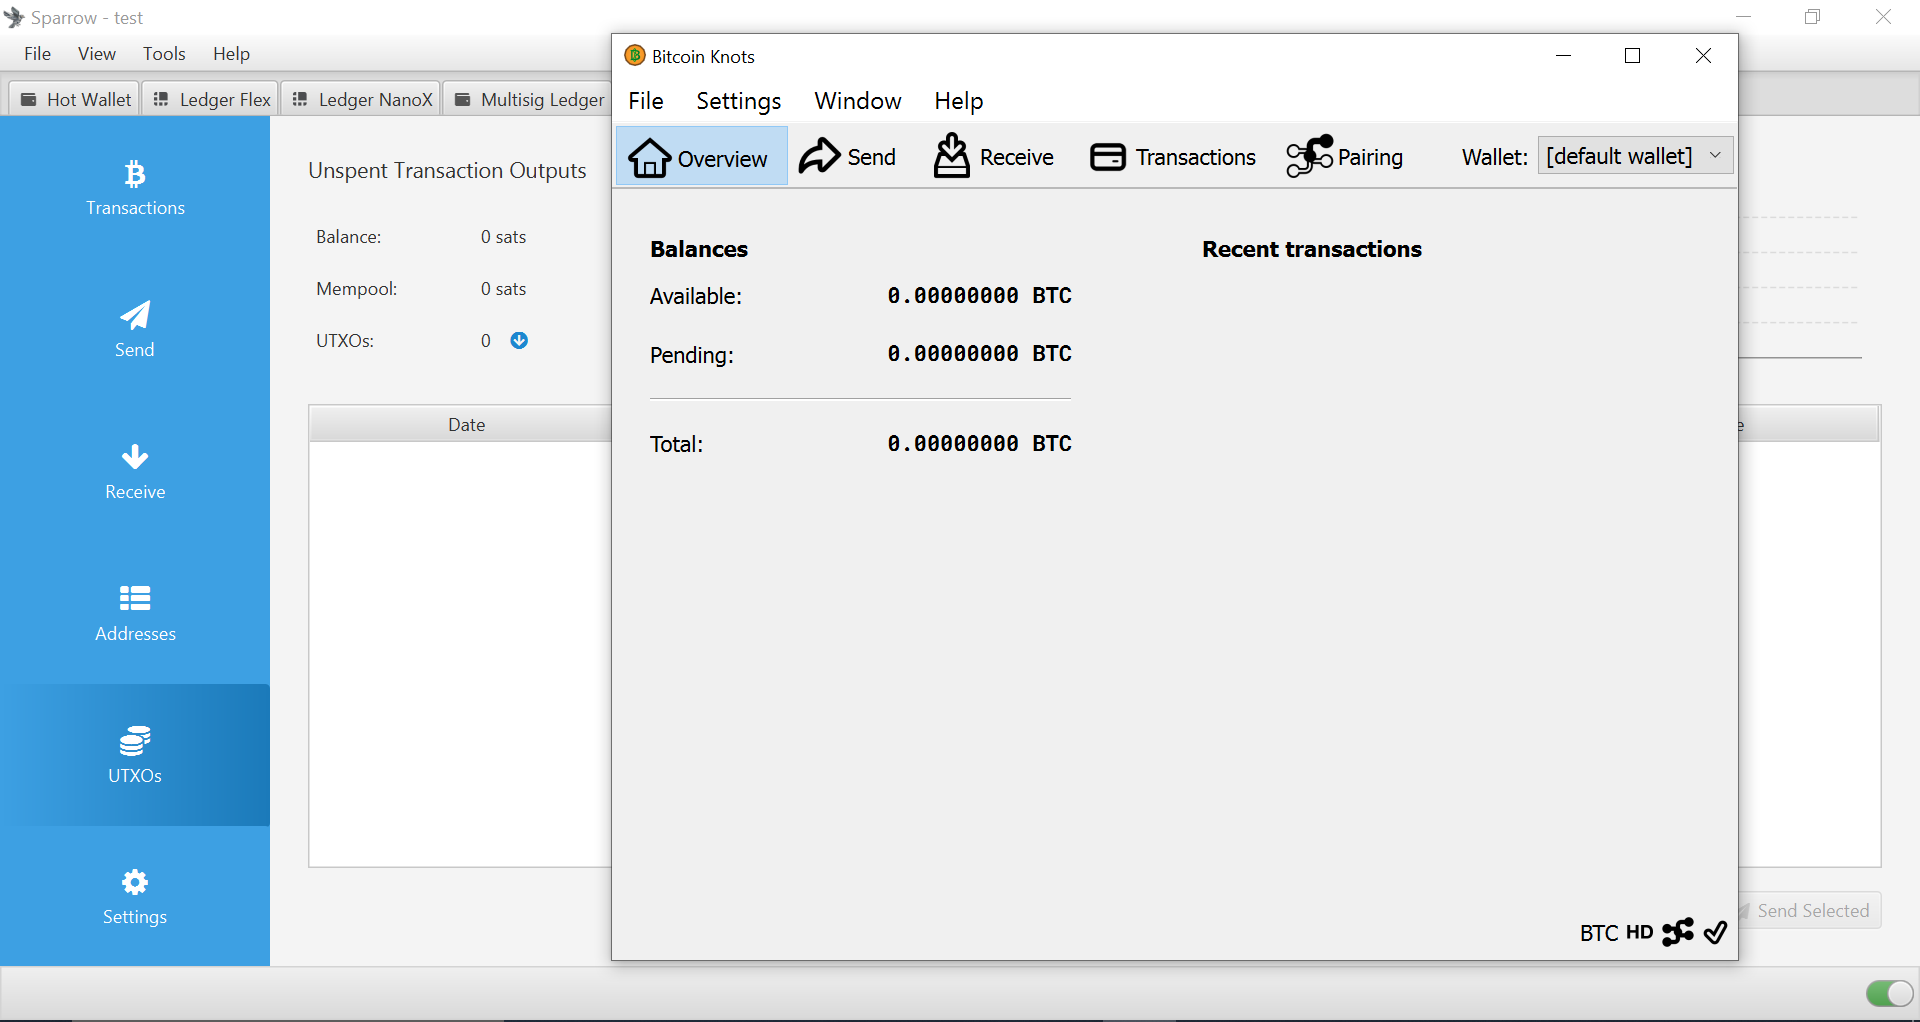Click the blue UTXOs count arrow icon
The width and height of the screenshot is (1920, 1022).
(x=519, y=340)
